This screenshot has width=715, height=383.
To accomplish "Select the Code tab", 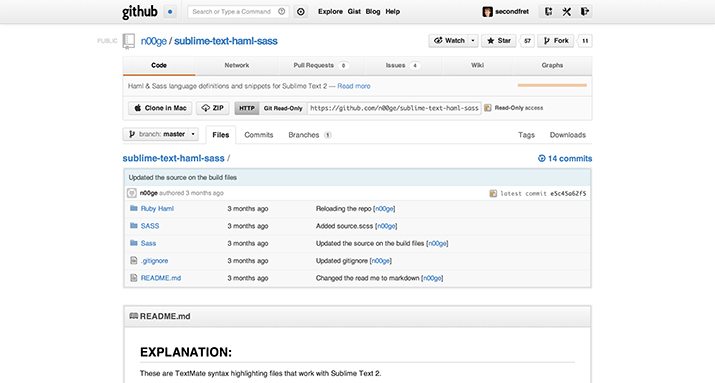I will pos(159,66).
